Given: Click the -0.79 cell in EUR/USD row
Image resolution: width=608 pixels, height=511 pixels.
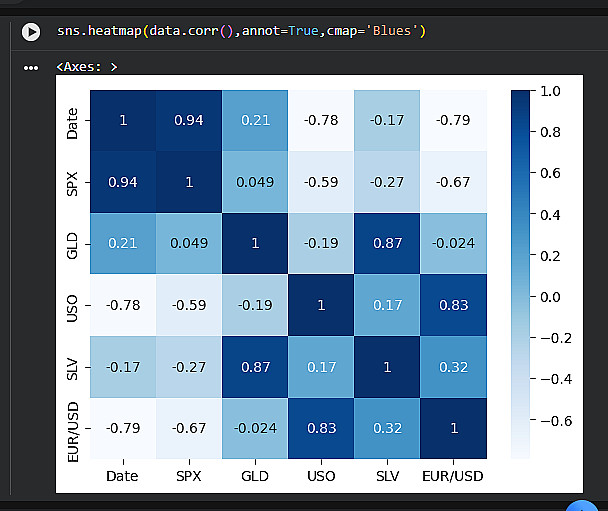Looking at the screenshot, I should [x=123, y=428].
